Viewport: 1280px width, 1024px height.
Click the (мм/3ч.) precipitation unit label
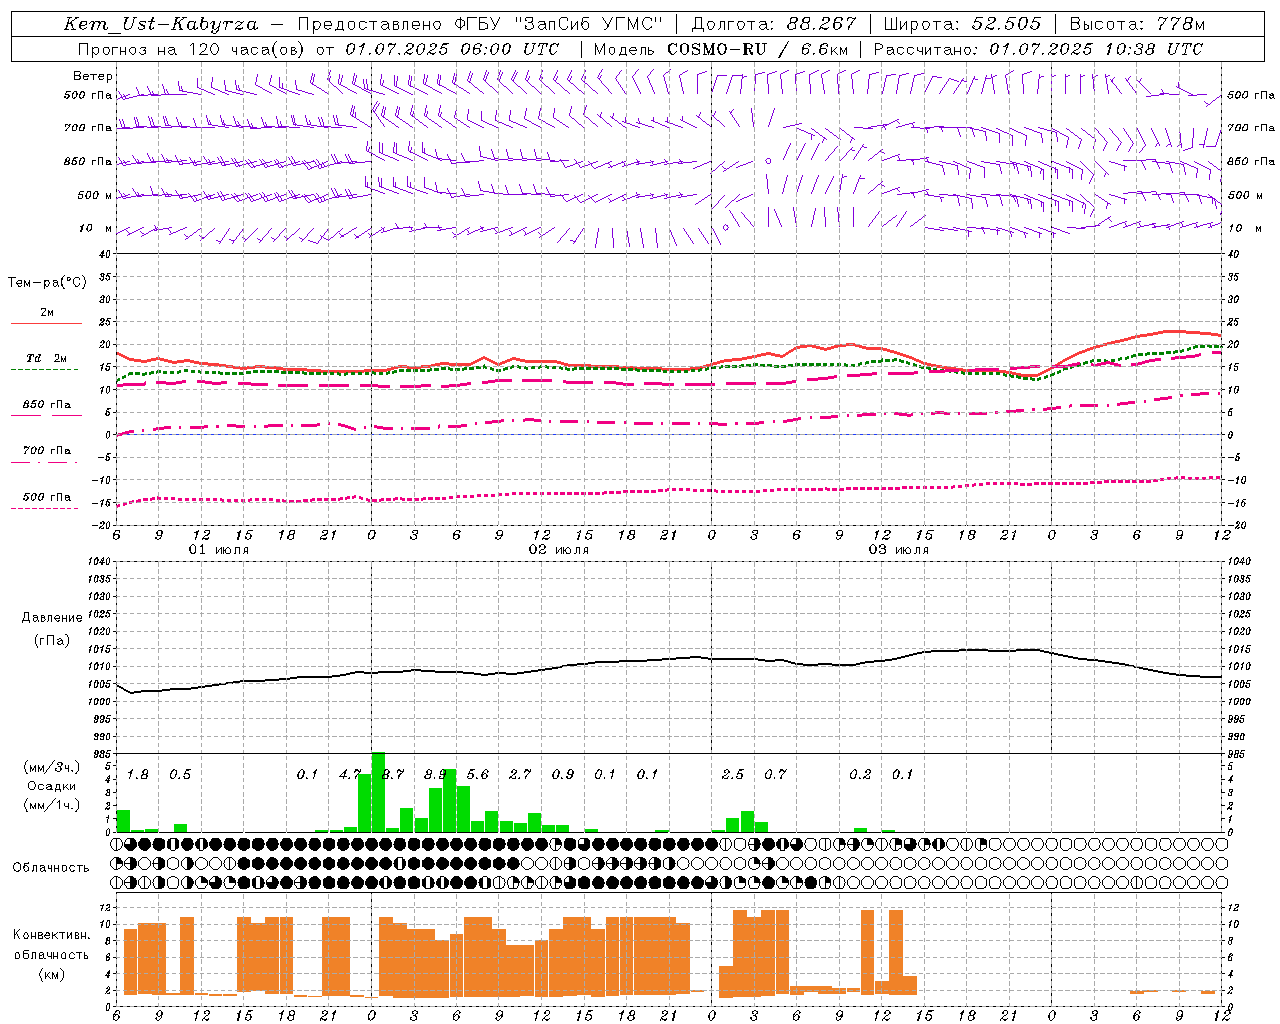click(52, 767)
